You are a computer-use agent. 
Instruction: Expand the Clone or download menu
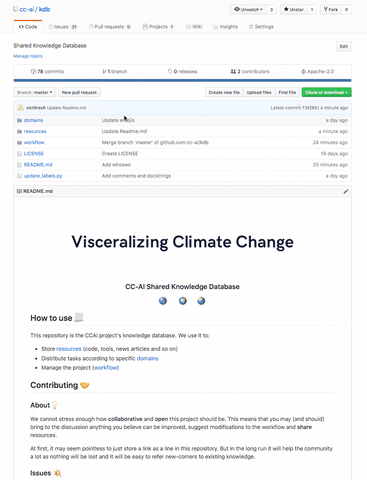326,92
